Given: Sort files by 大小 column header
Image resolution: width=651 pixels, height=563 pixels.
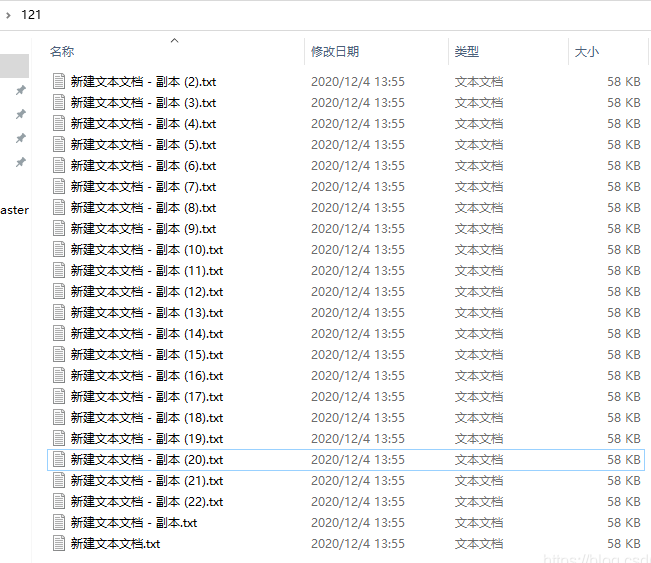Looking at the screenshot, I should (x=587, y=51).
